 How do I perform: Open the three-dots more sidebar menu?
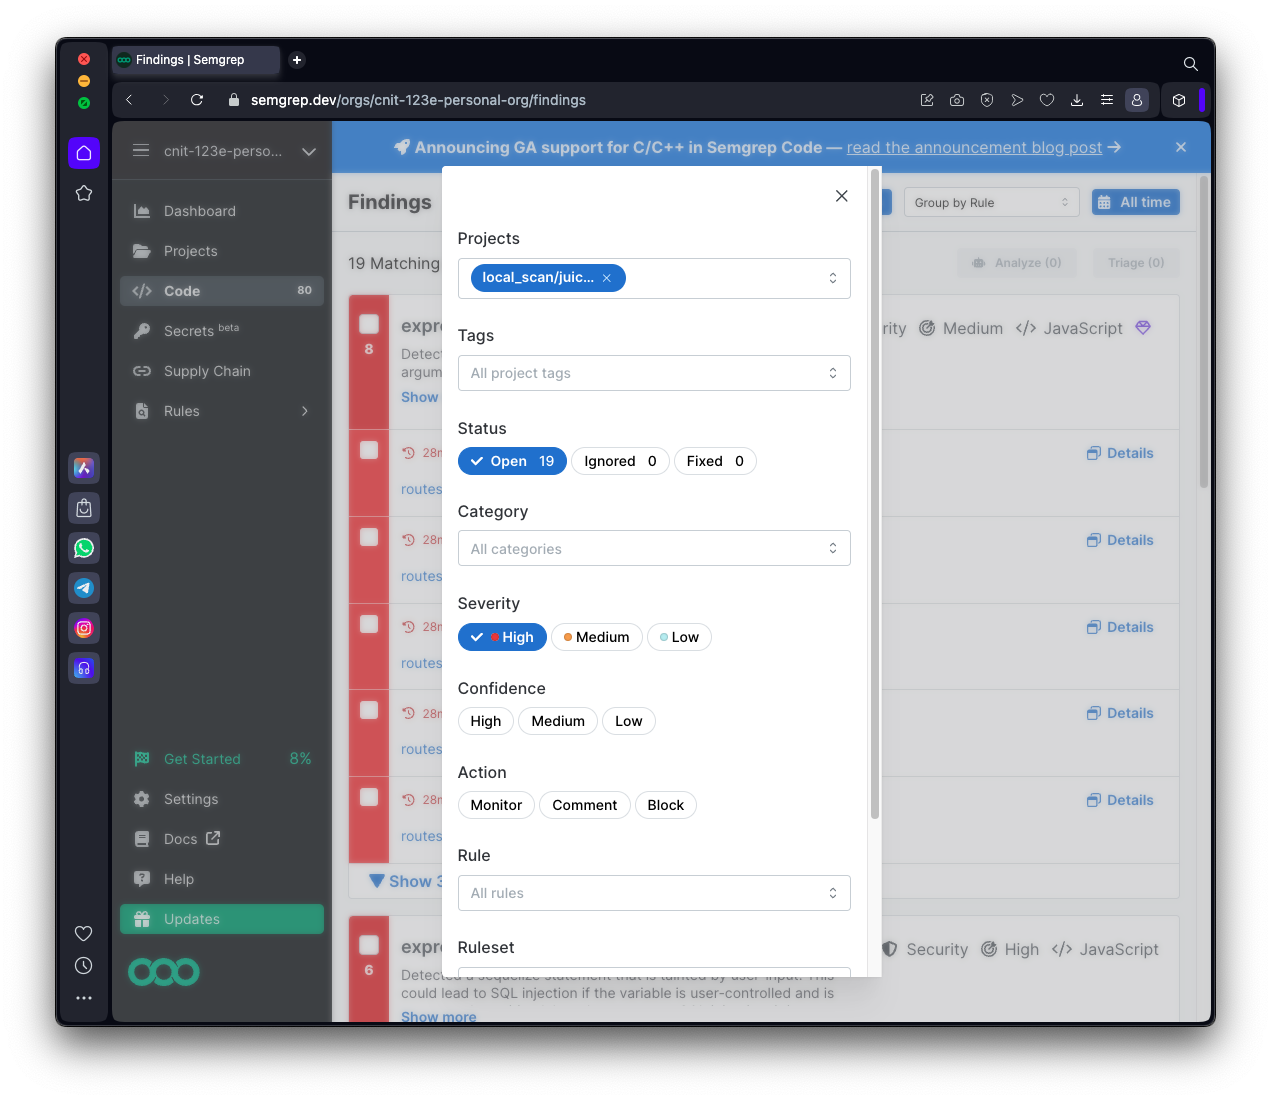coord(84,998)
